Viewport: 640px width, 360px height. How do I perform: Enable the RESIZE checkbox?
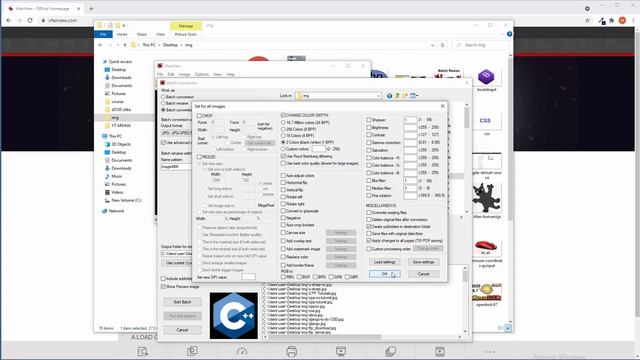[199, 157]
